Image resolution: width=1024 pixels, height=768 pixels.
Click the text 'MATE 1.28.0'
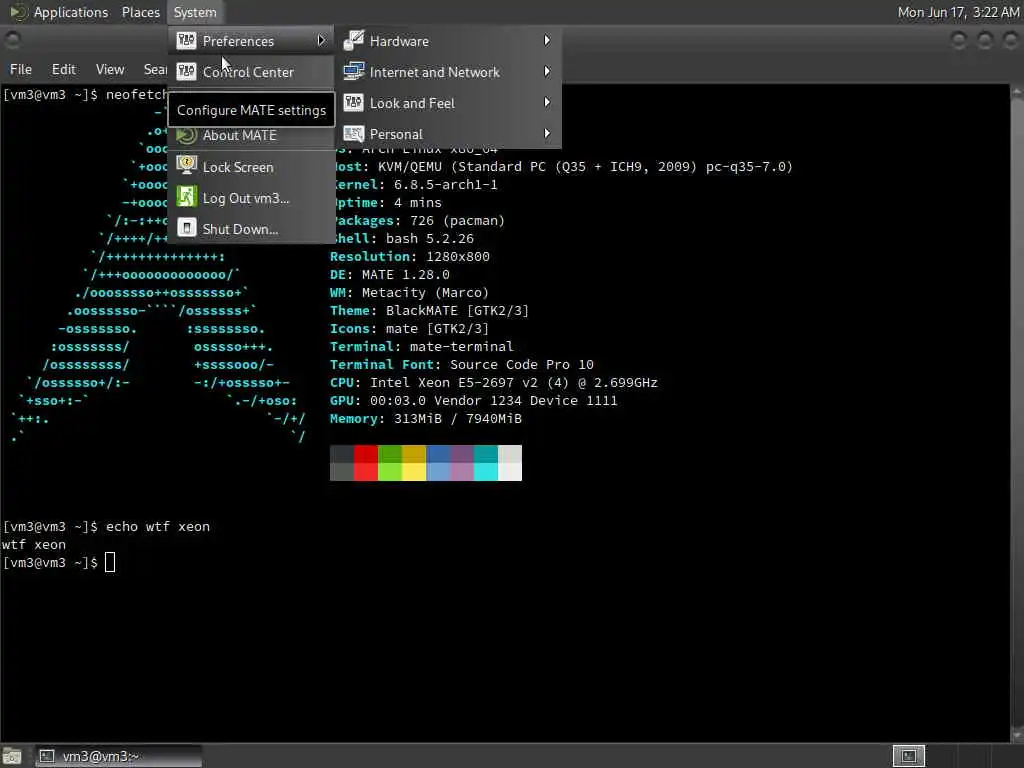click(406, 275)
